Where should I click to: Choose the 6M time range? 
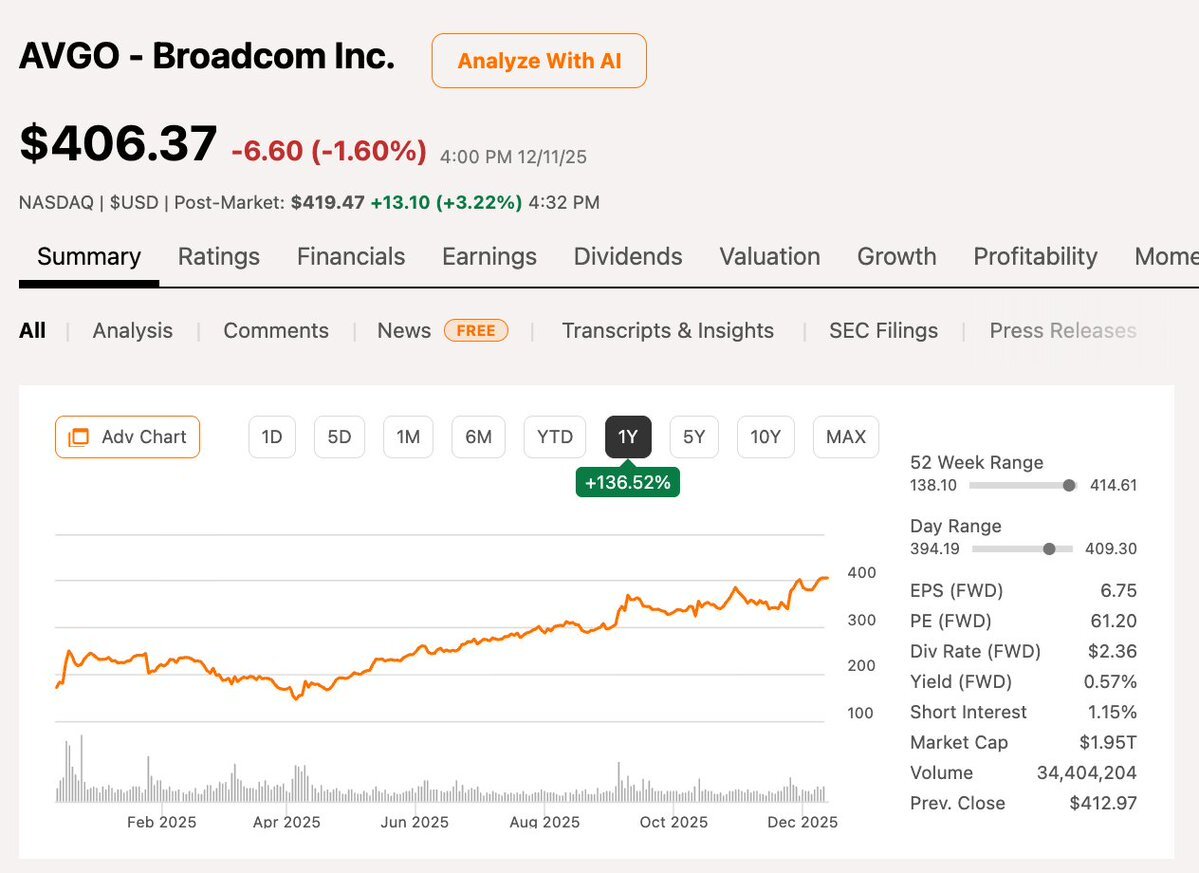(x=478, y=437)
